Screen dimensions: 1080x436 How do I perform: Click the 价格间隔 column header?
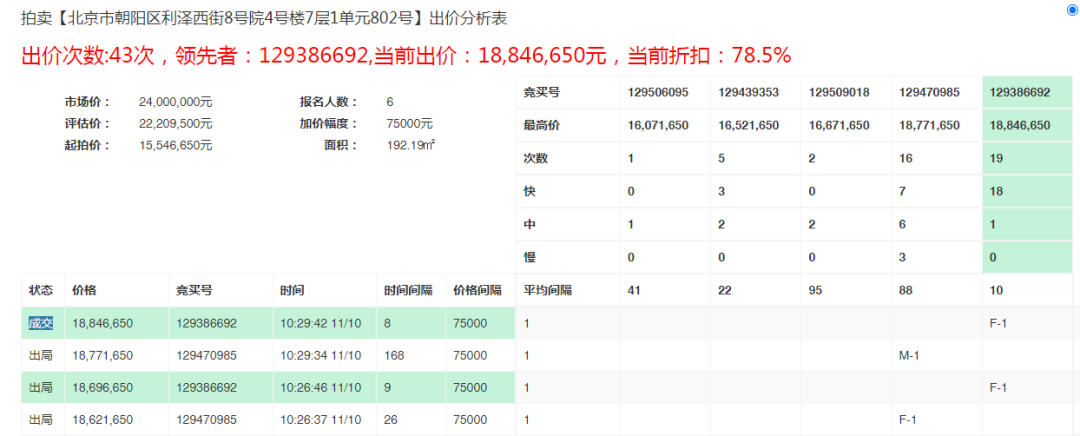tap(477, 290)
